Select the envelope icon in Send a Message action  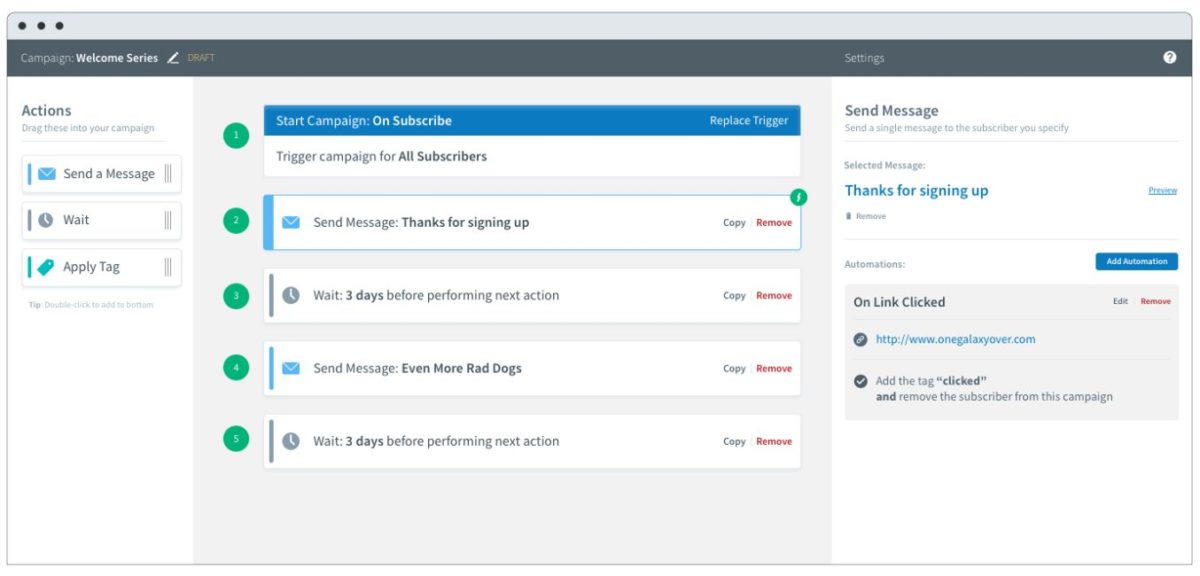[47, 174]
